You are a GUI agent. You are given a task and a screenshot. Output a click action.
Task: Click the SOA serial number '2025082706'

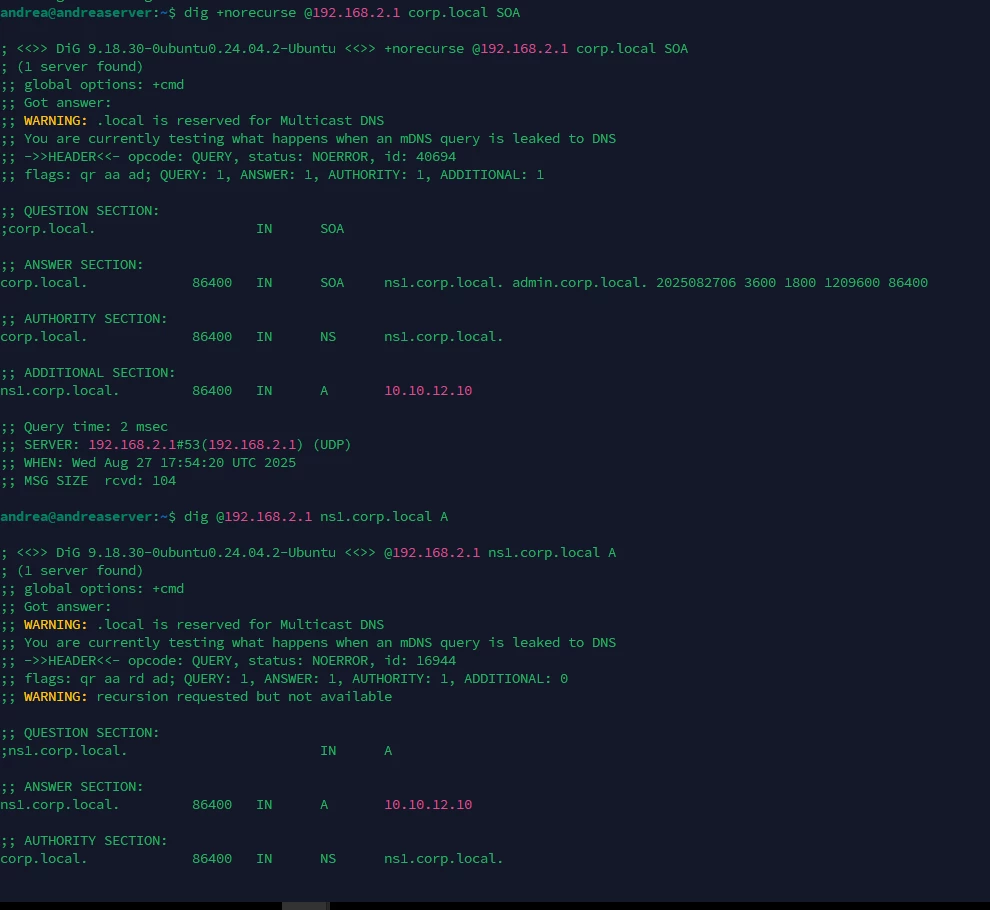pyautogui.click(x=696, y=282)
